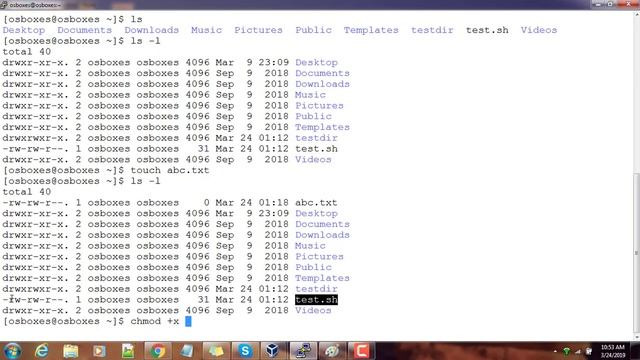
Task: Click Music in the top ls row
Action: click(x=207, y=30)
